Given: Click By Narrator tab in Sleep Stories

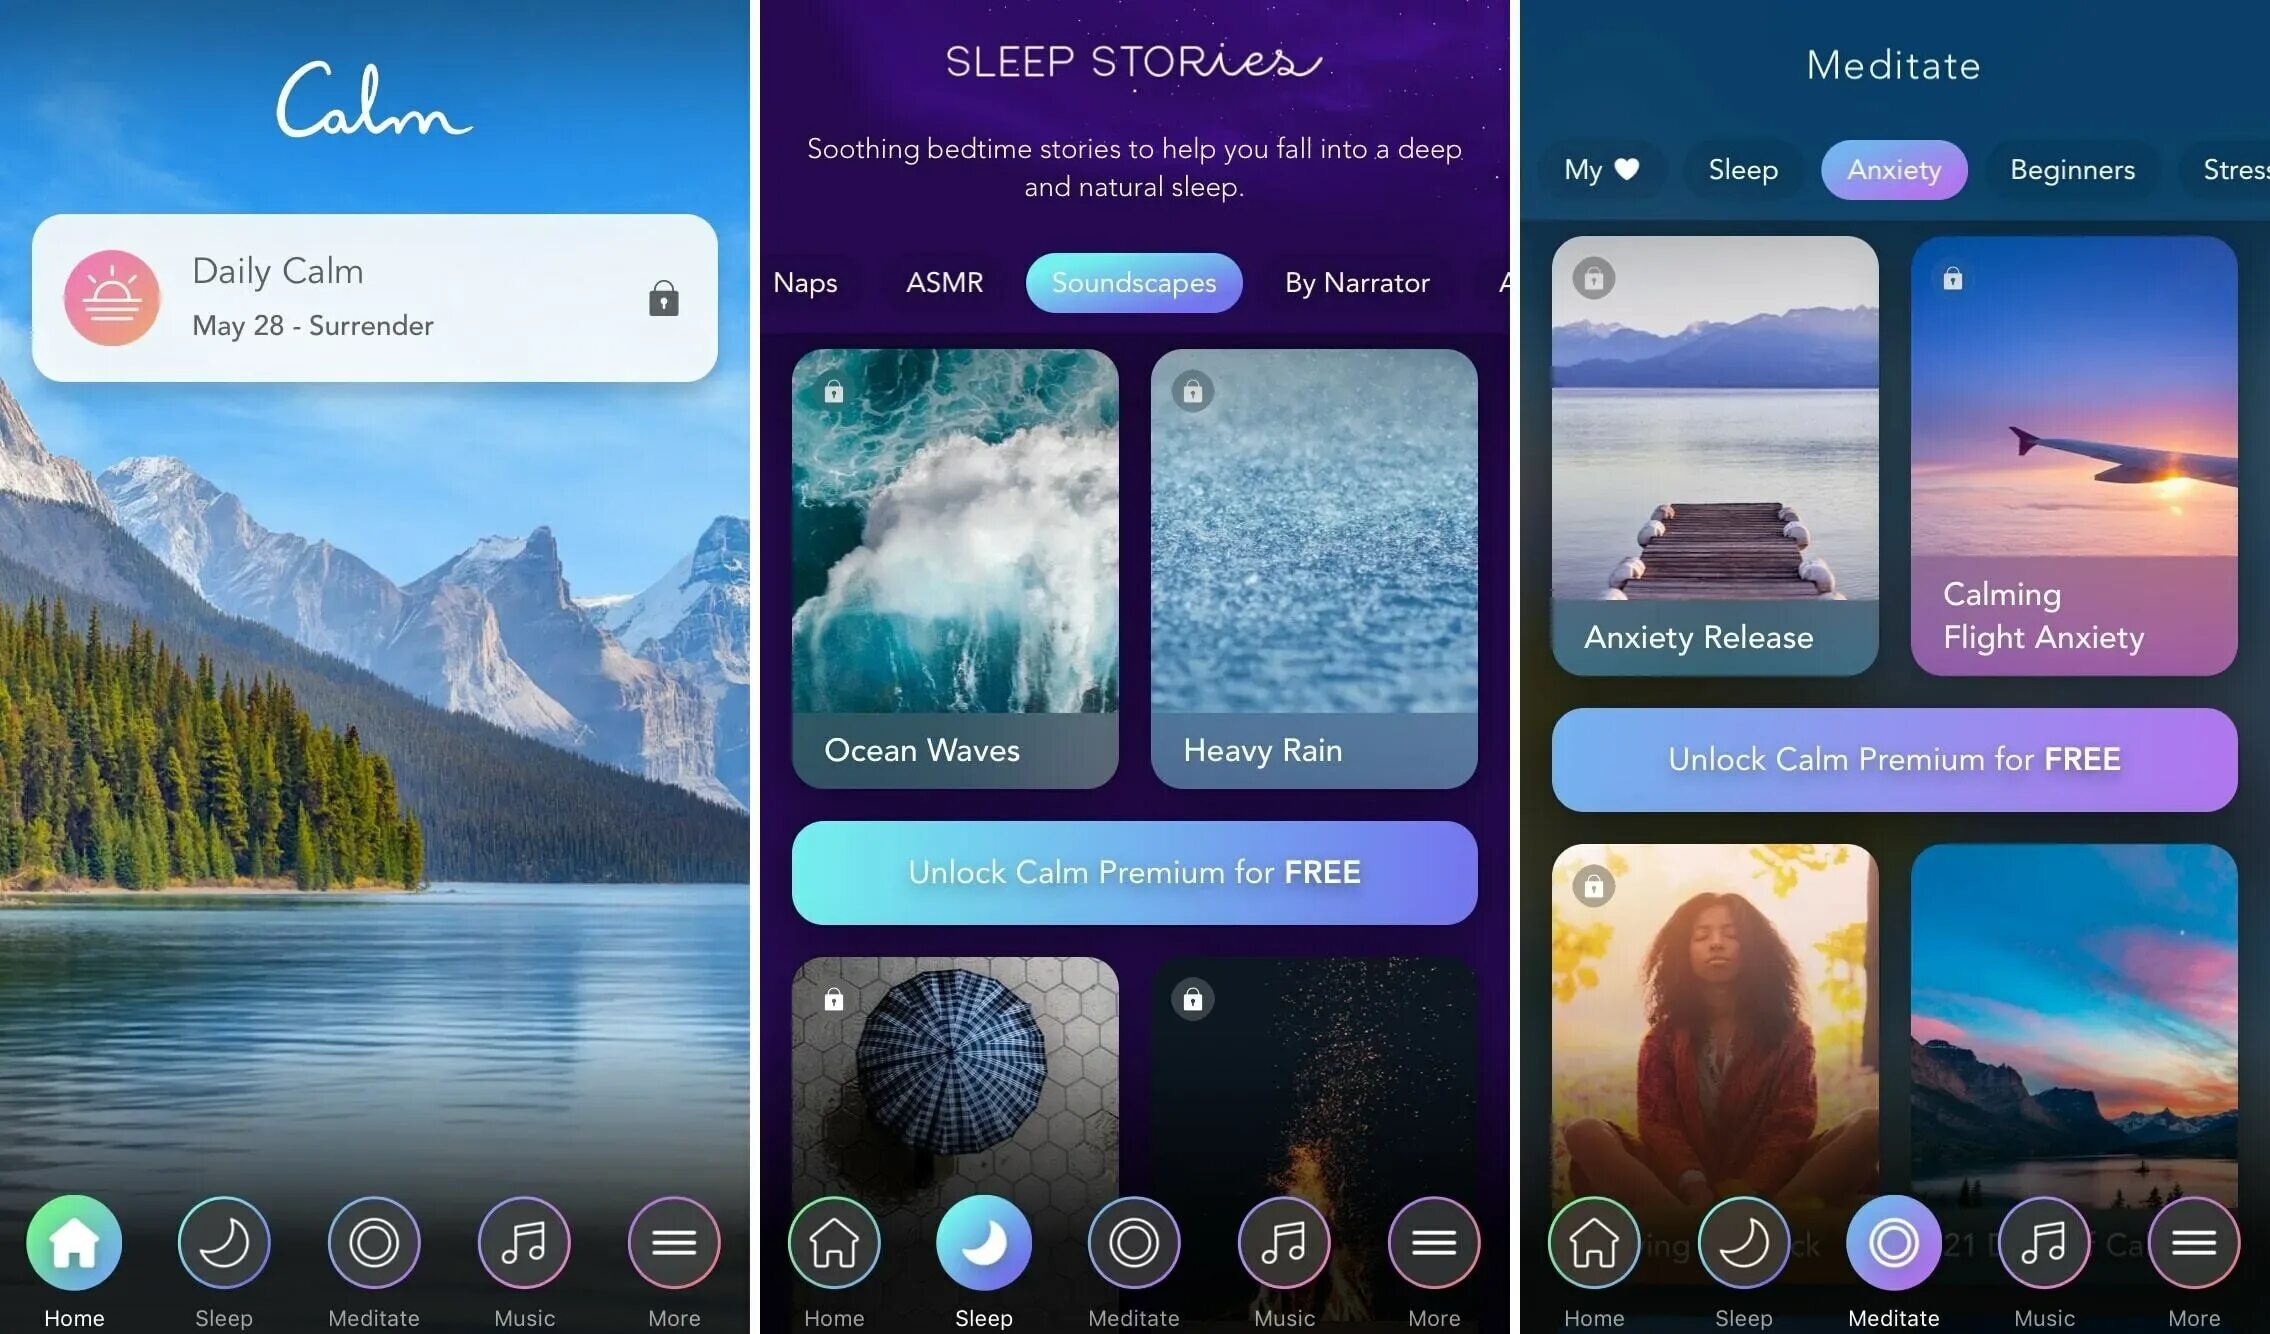Looking at the screenshot, I should (x=1357, y=283).
